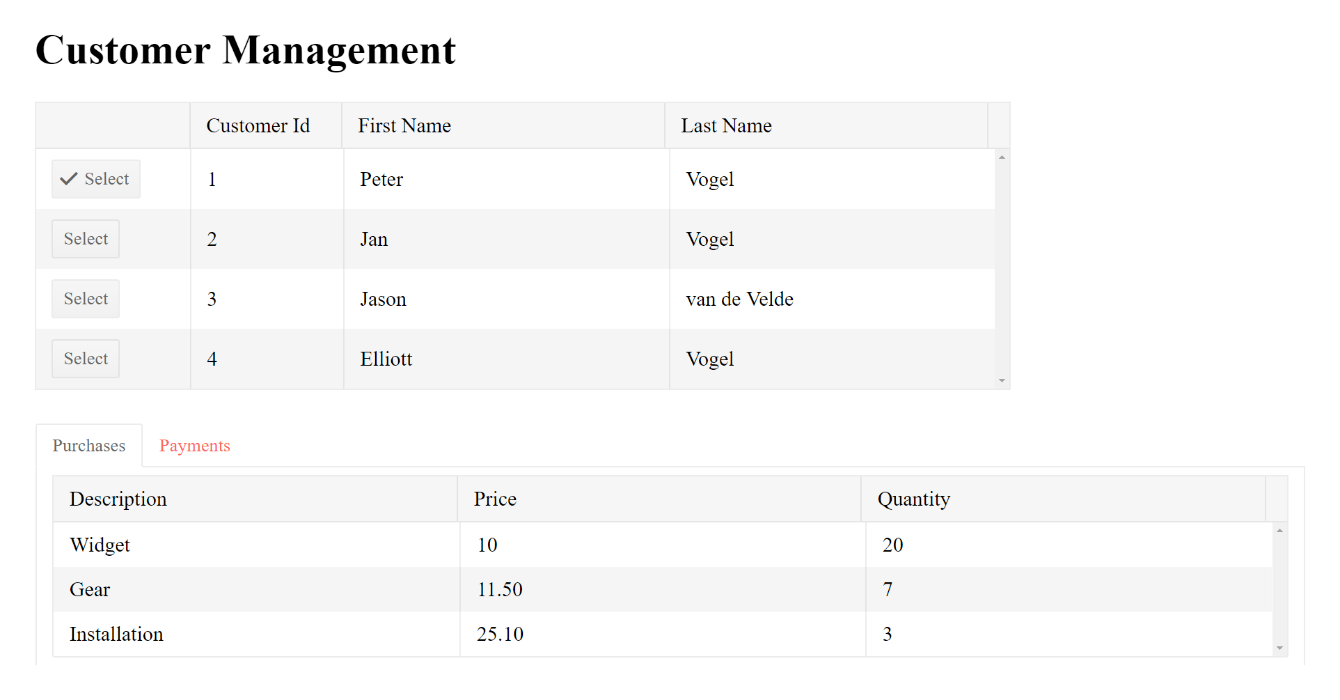Open the Purchases tab

pyautogui.click(x=88, y=445)
